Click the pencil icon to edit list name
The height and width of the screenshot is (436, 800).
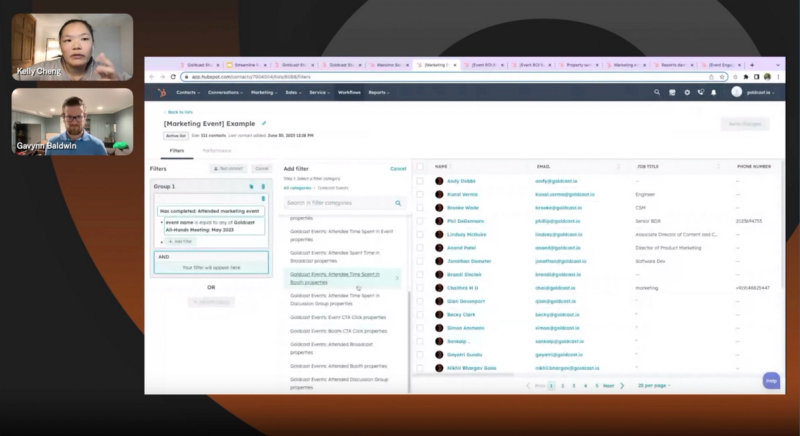coord(264,123)
